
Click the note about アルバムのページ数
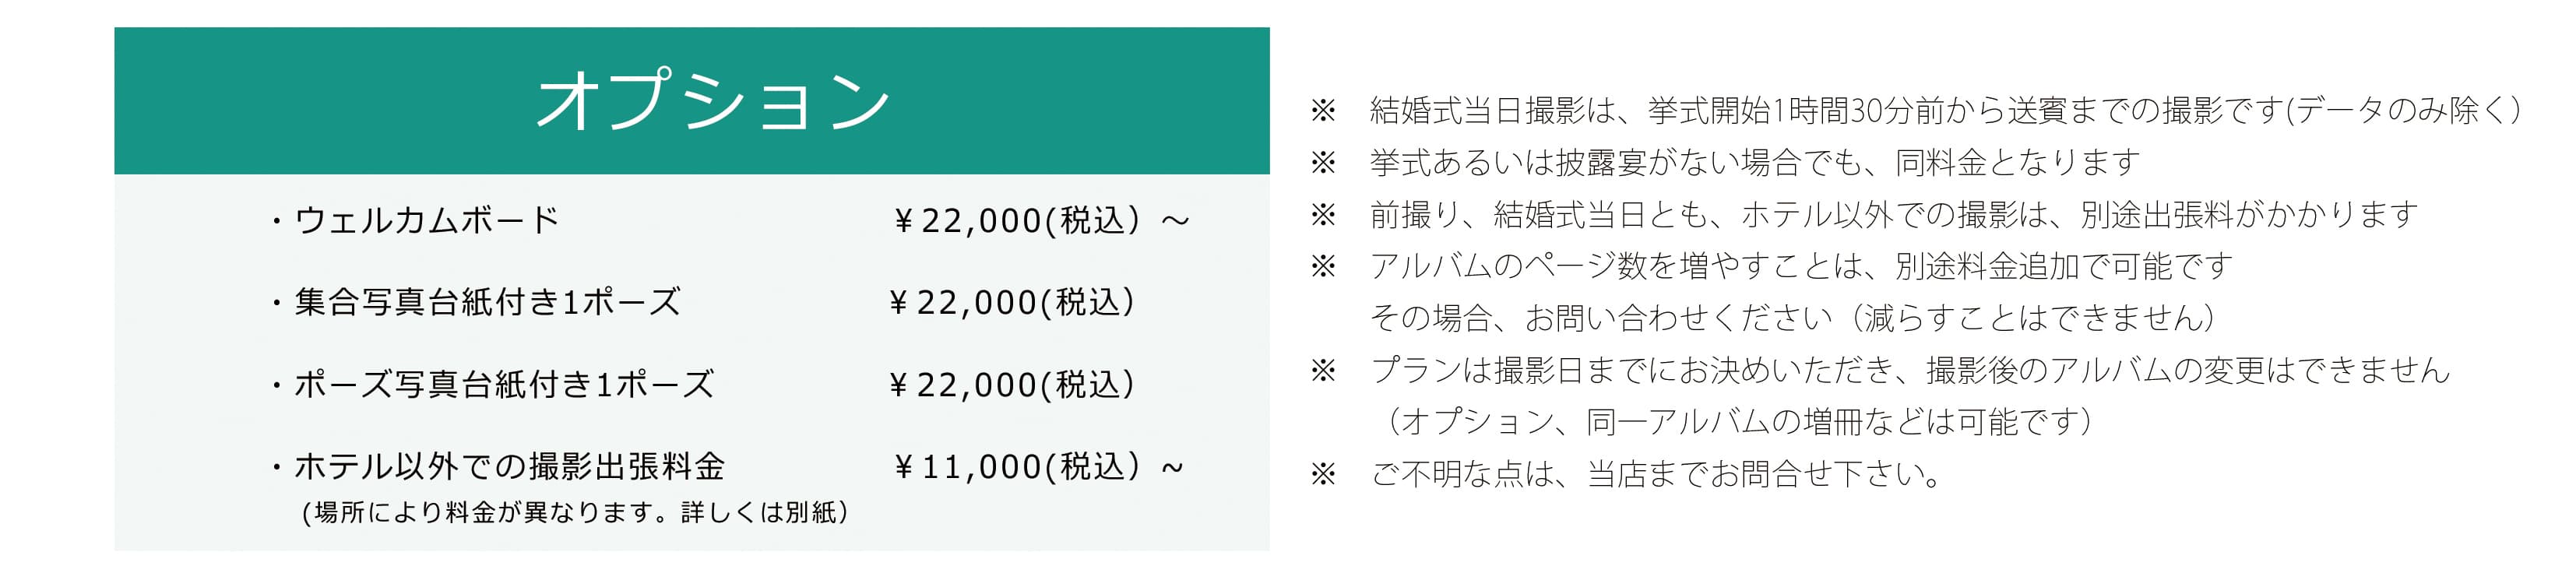click(x=1801, y=266)
